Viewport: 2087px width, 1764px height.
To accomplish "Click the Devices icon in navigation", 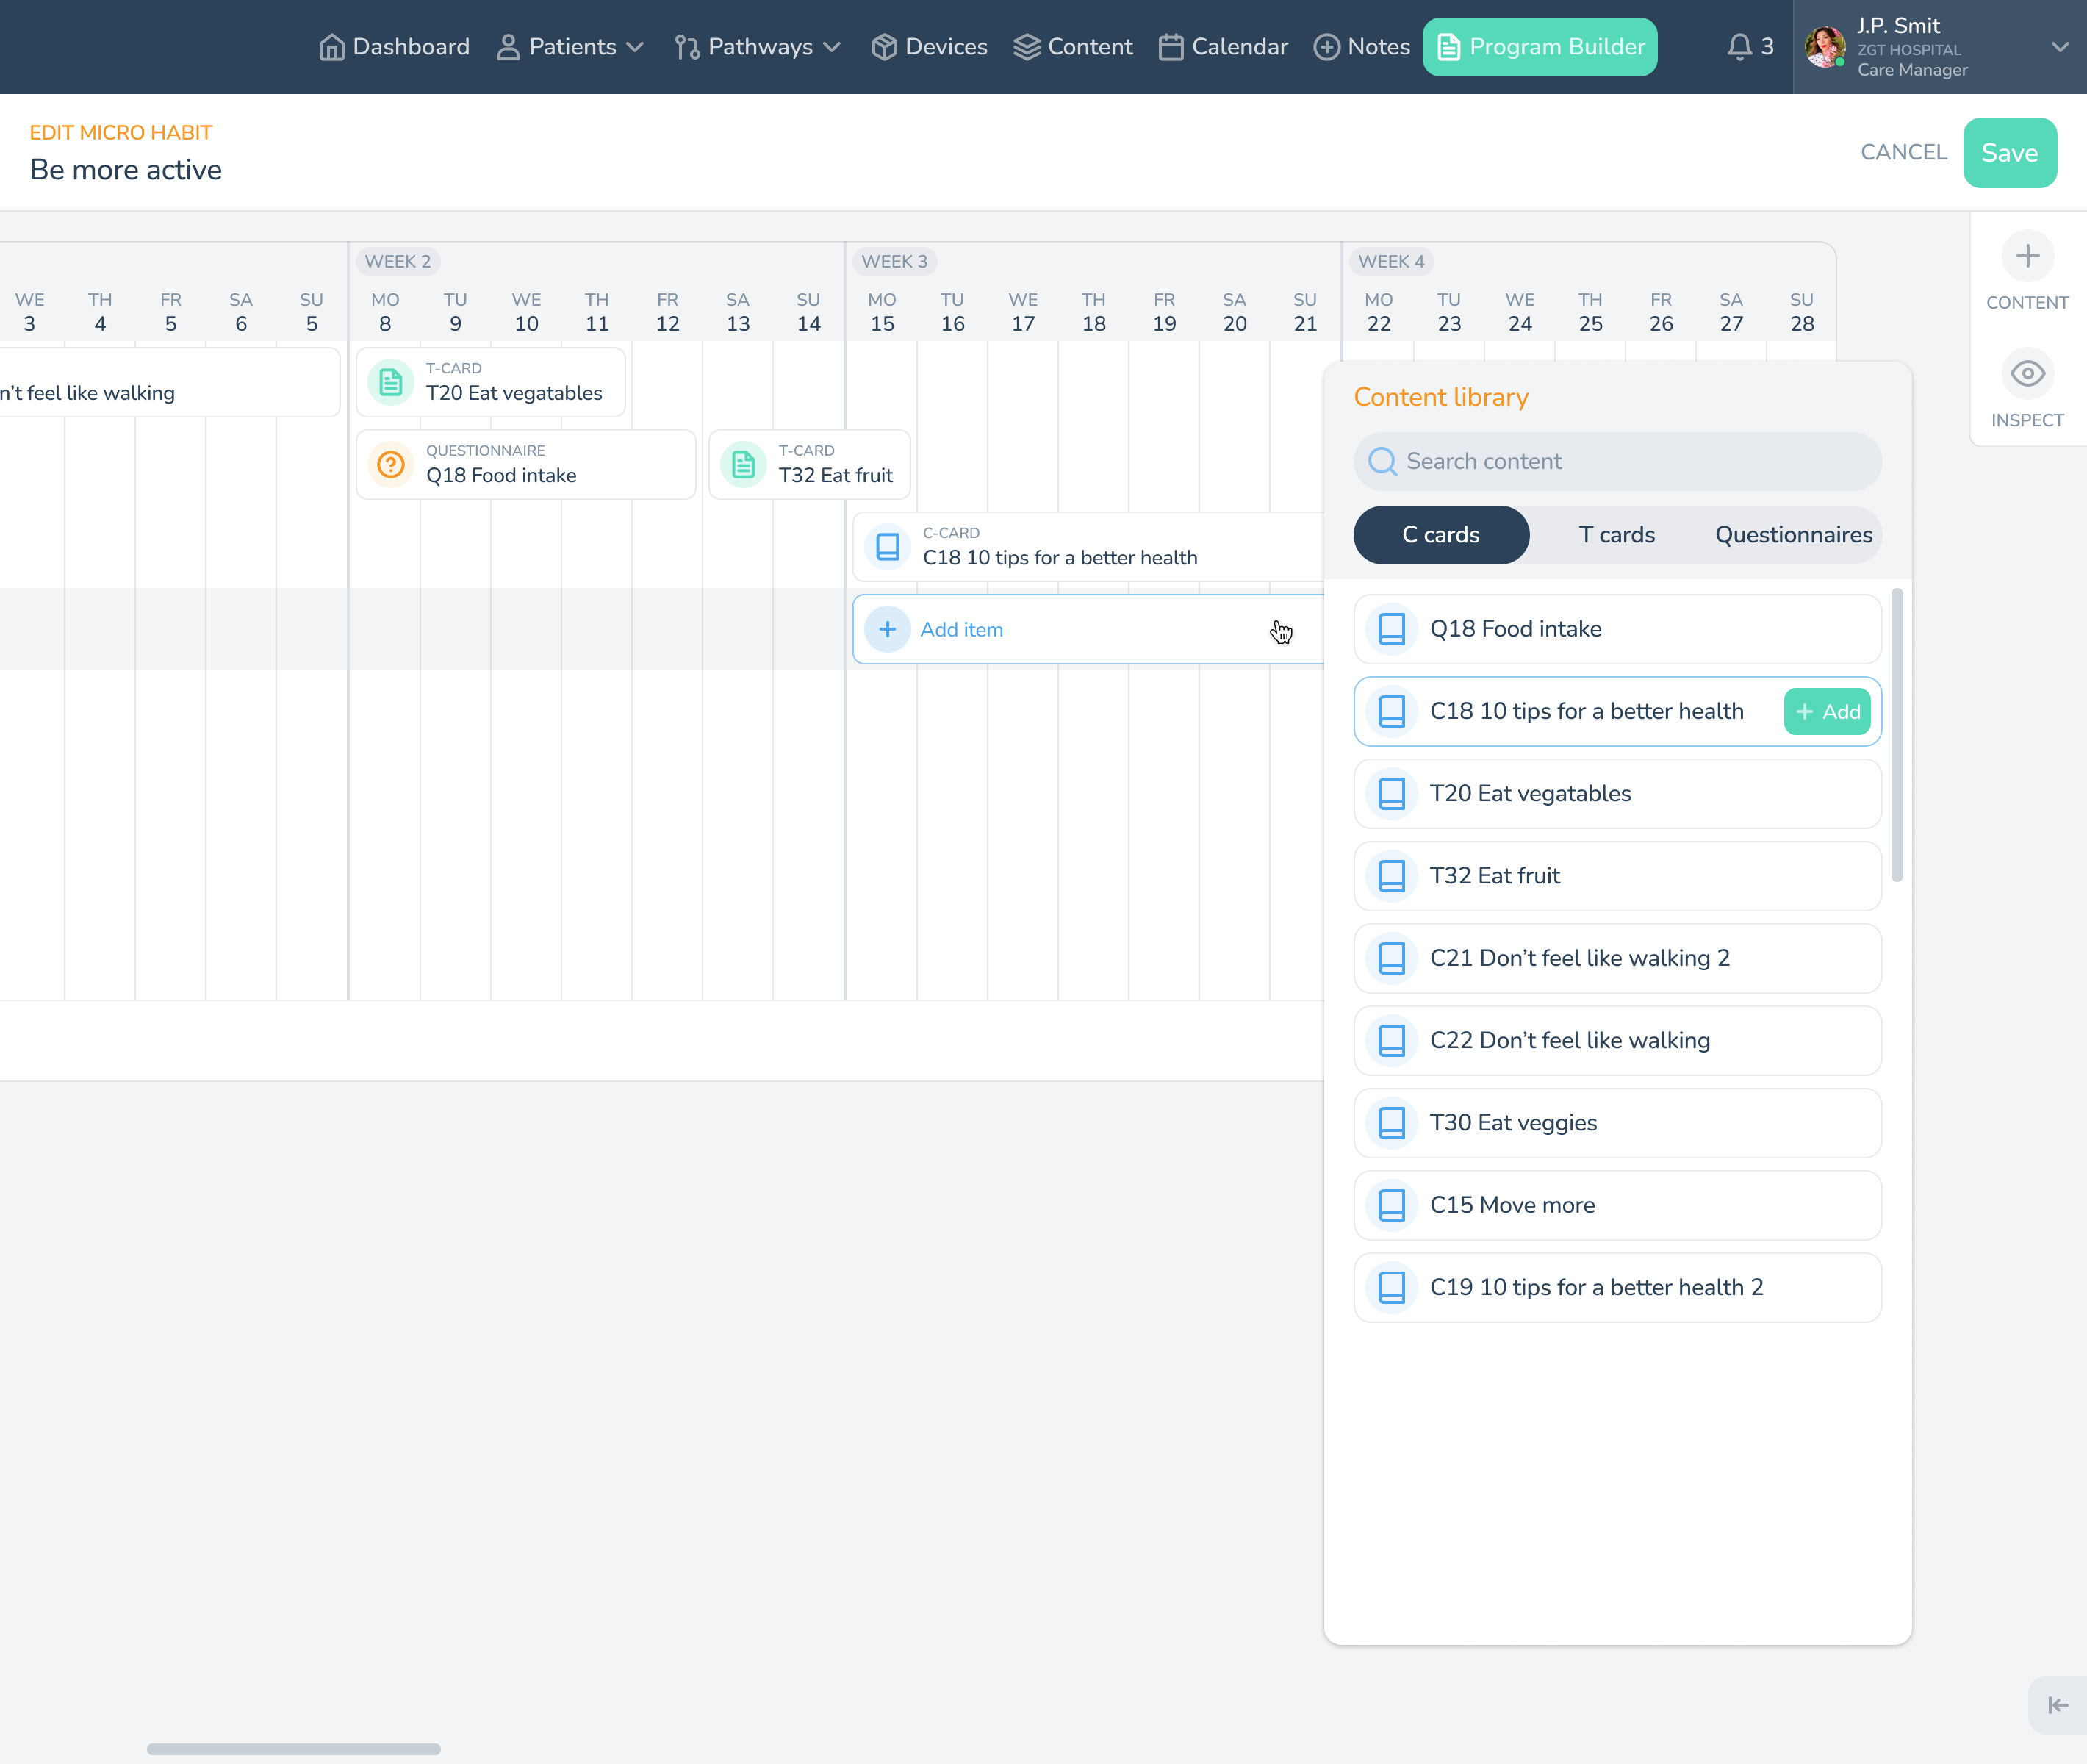I will [x=884, y=47].
